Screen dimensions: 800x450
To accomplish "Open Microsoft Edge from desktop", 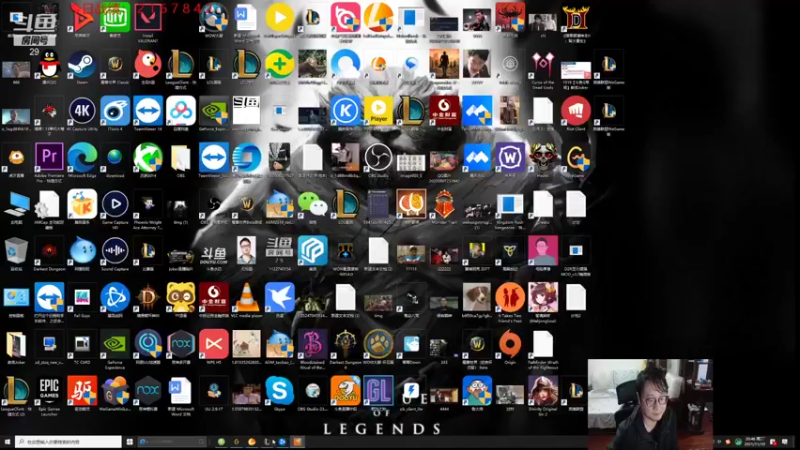I will pyautogui.click(x=82, y=157).
